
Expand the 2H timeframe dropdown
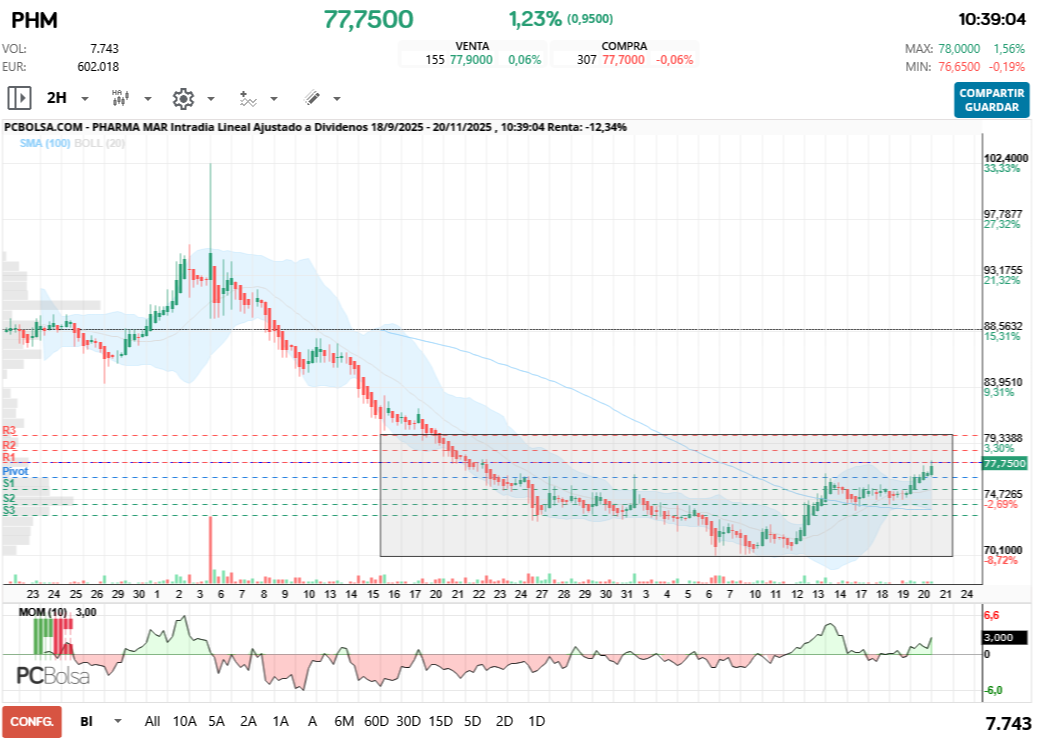tap(84, 98)
